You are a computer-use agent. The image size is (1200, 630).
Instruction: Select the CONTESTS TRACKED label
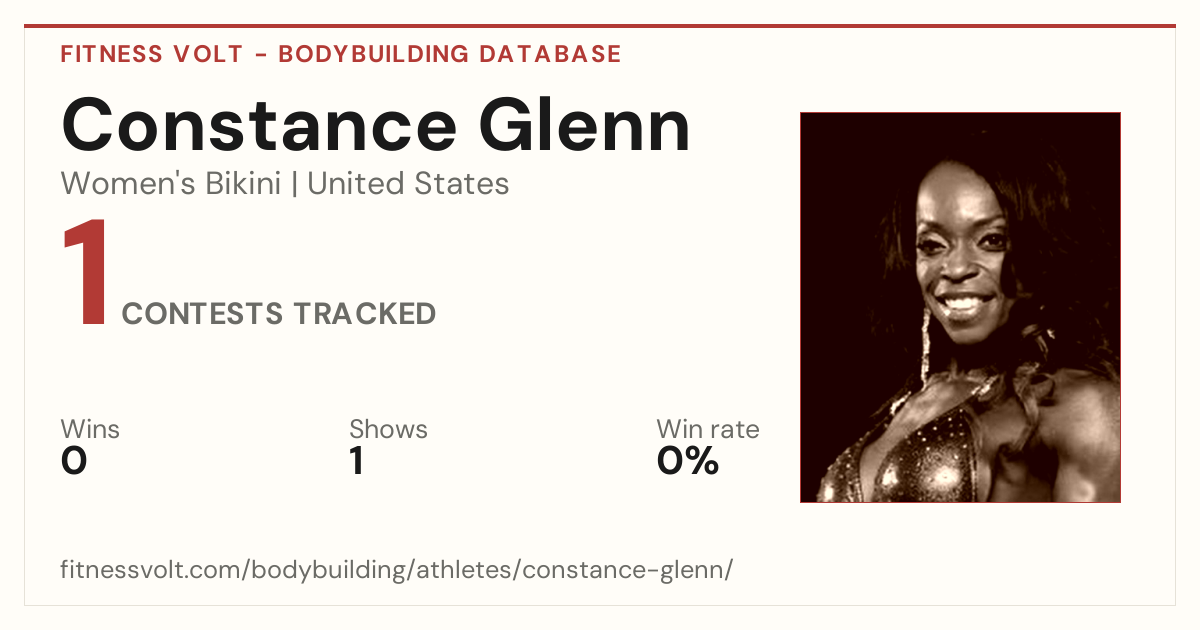point(279,314)
